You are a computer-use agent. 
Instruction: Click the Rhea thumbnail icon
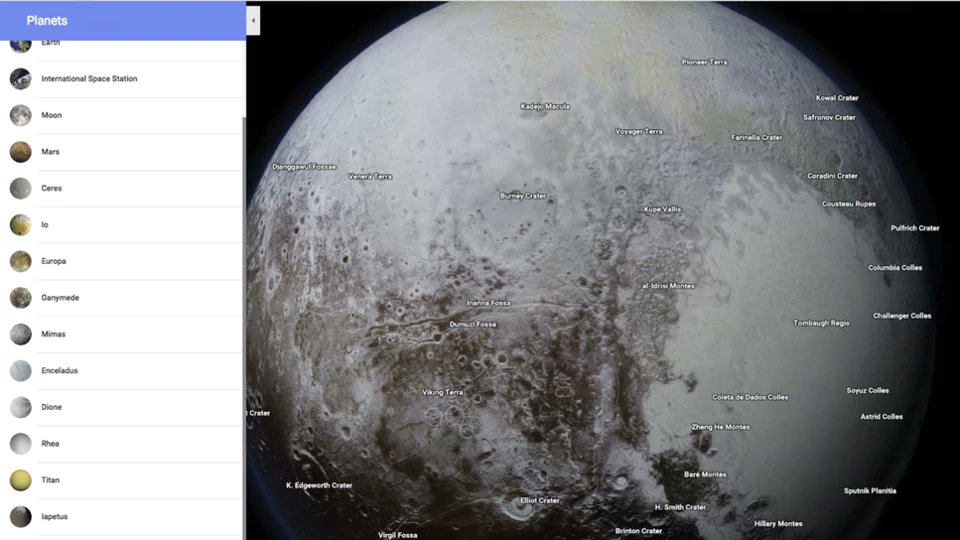click(x=20, y=444)
